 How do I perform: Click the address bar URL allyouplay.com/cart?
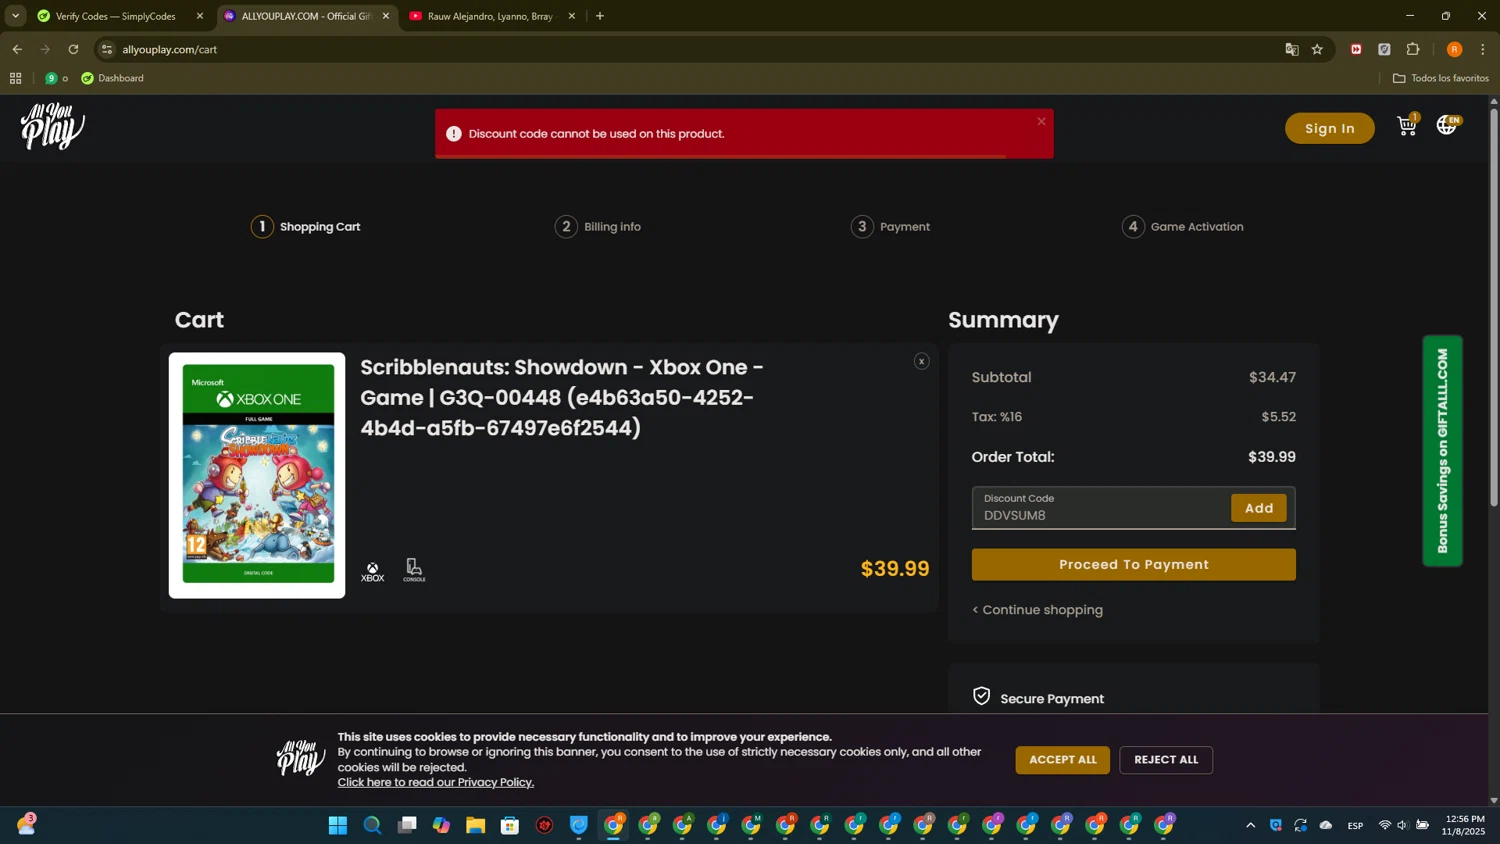(169, 49)
